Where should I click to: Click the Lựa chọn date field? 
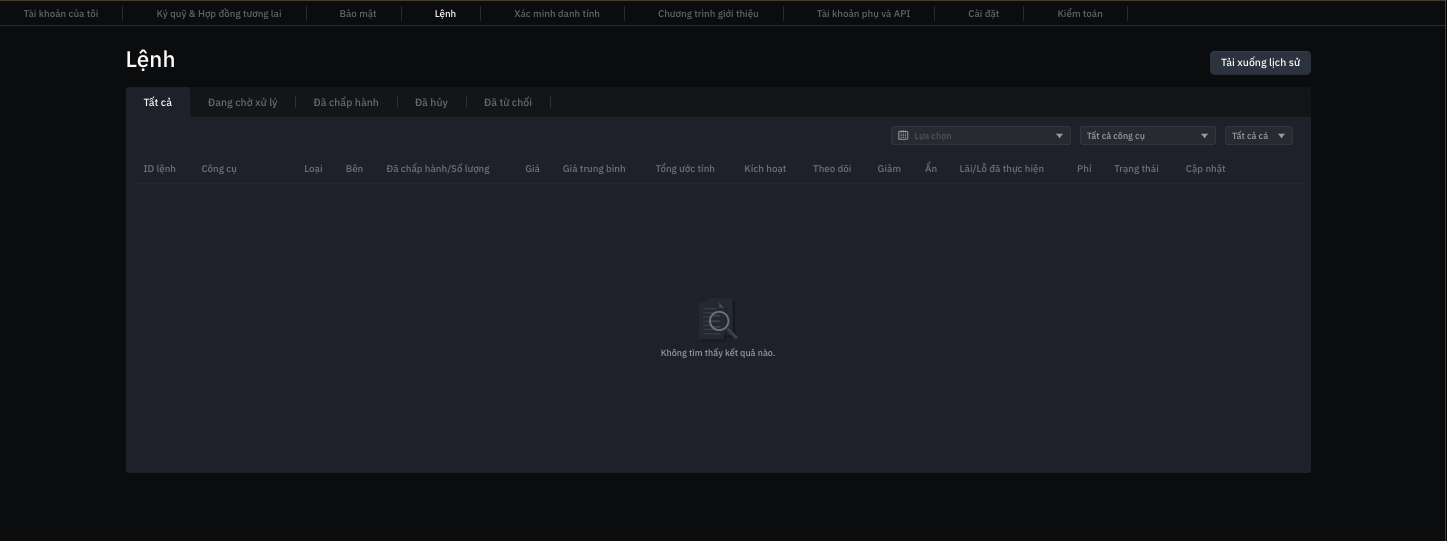pos(981,136)
